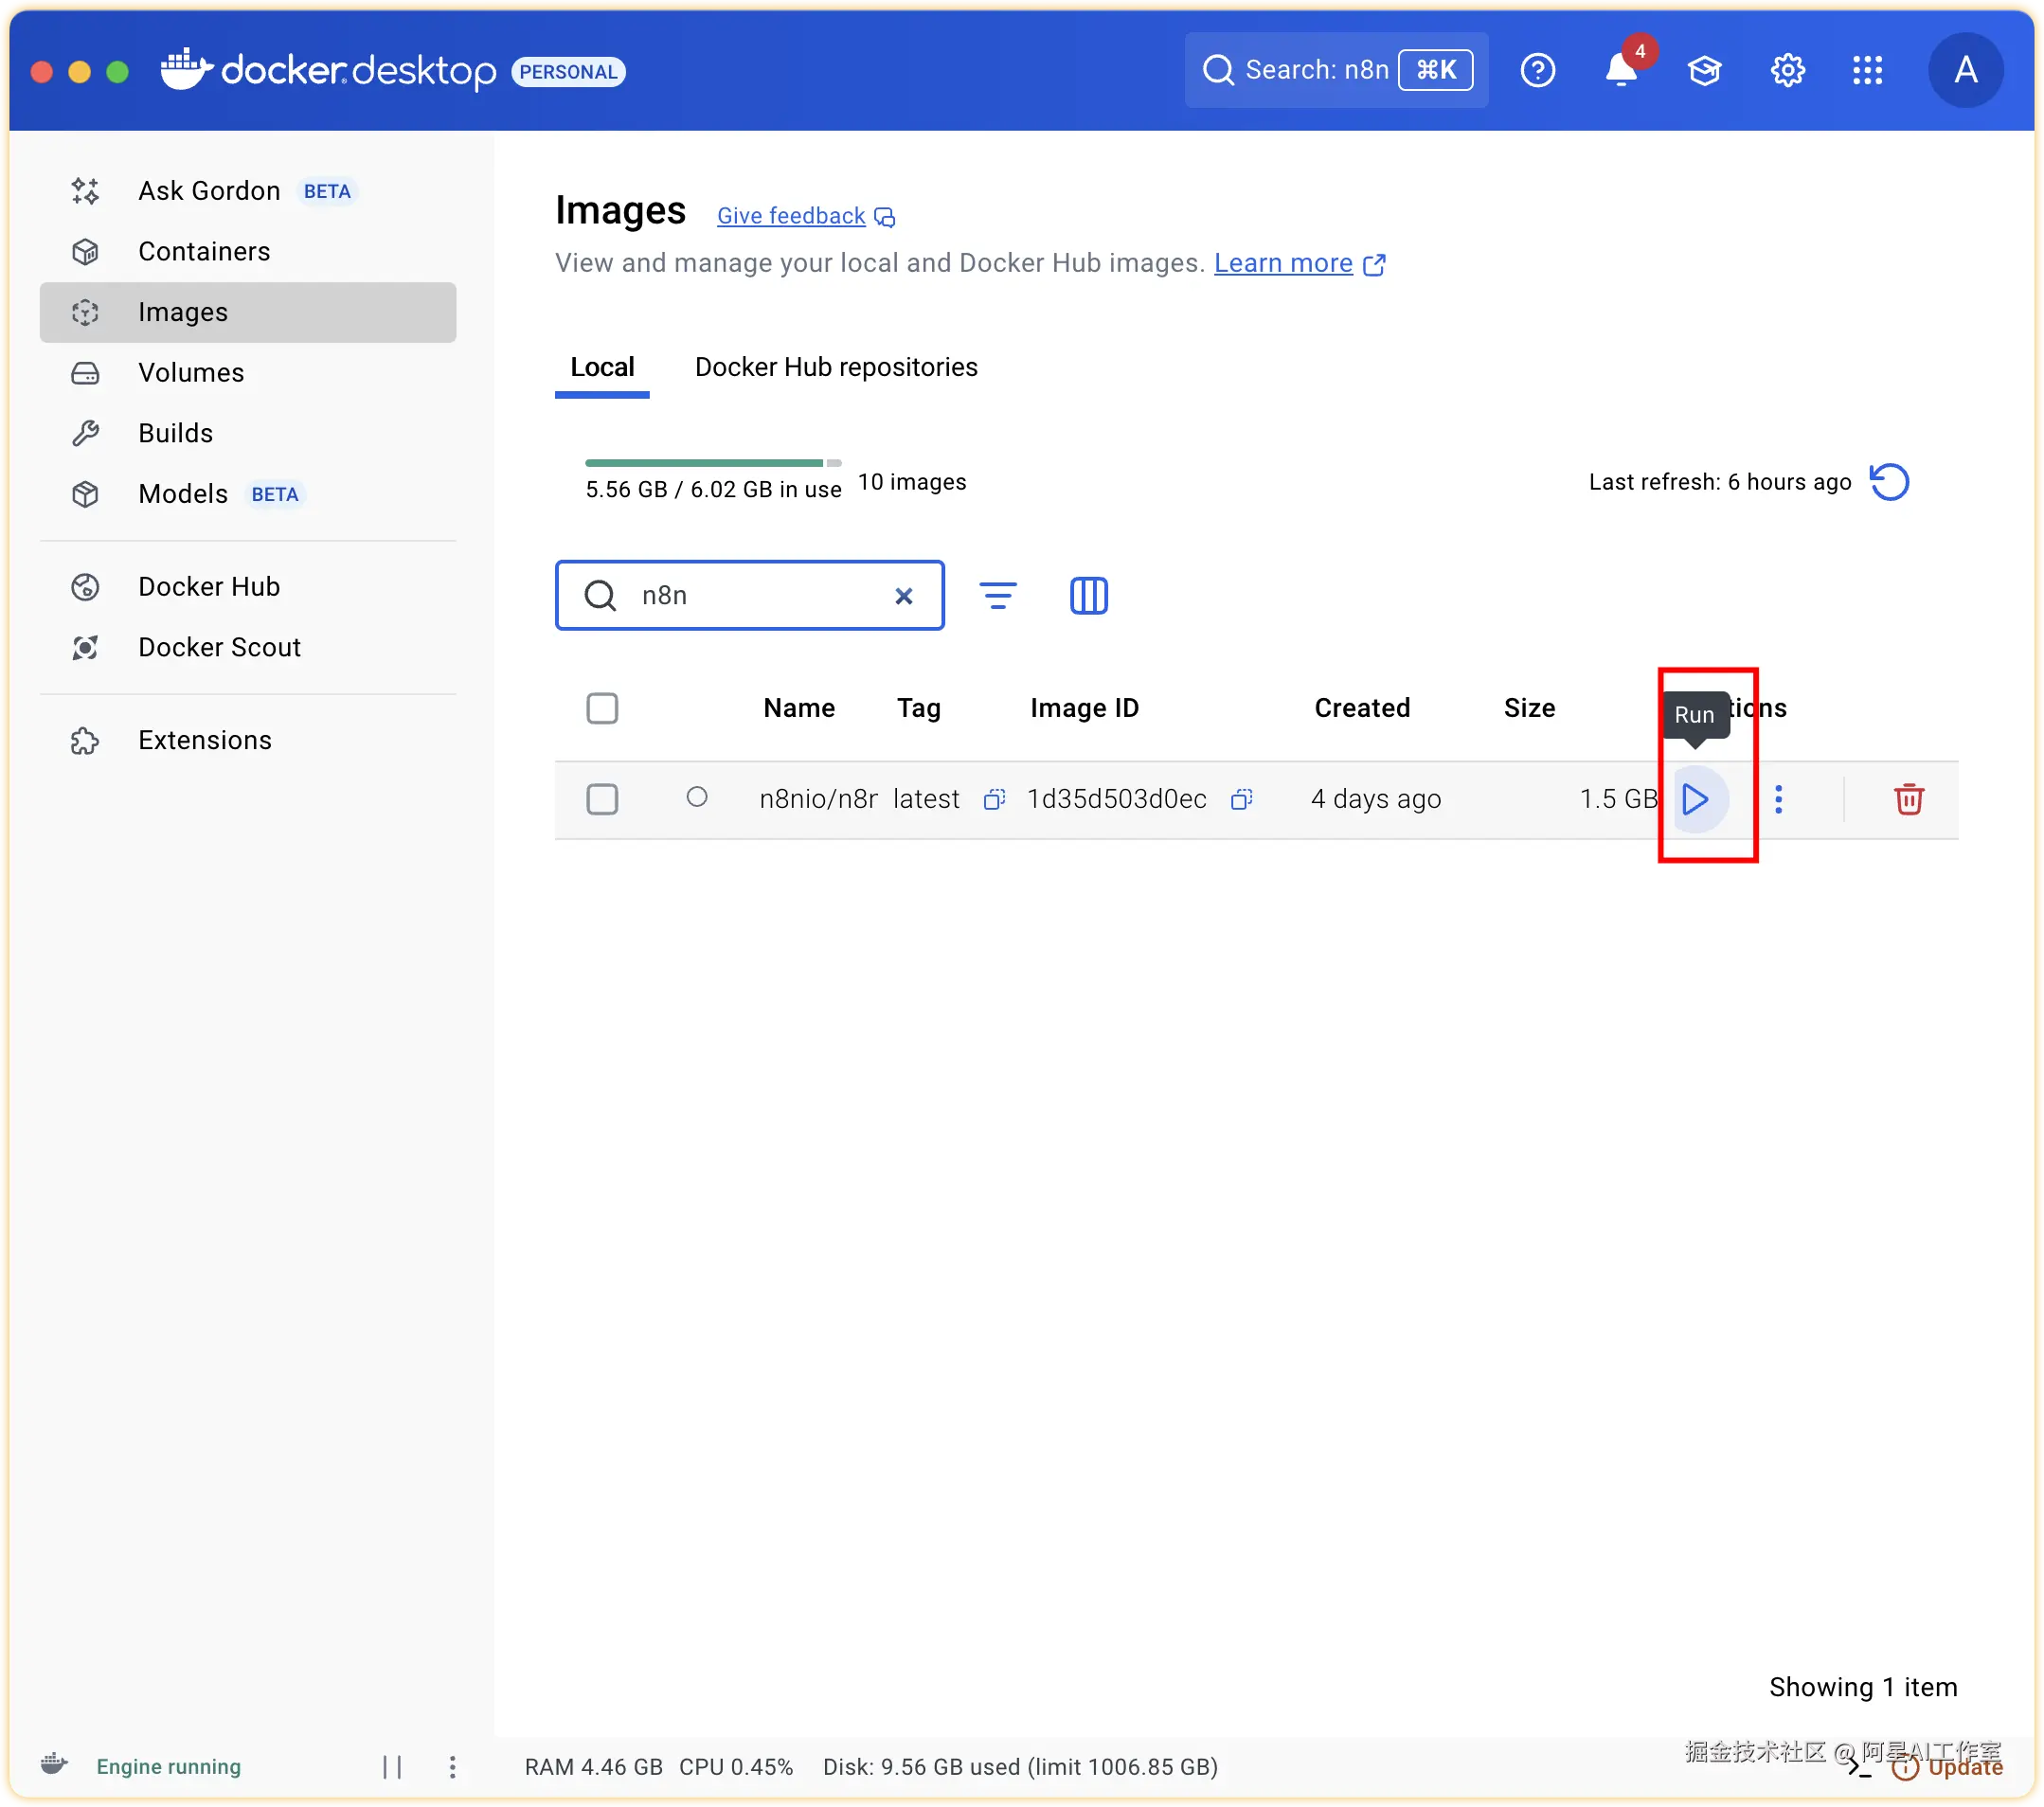Open engine options three-dot menu
This screenshot has height=1807, width=2044.
[x=452, y=1767]
